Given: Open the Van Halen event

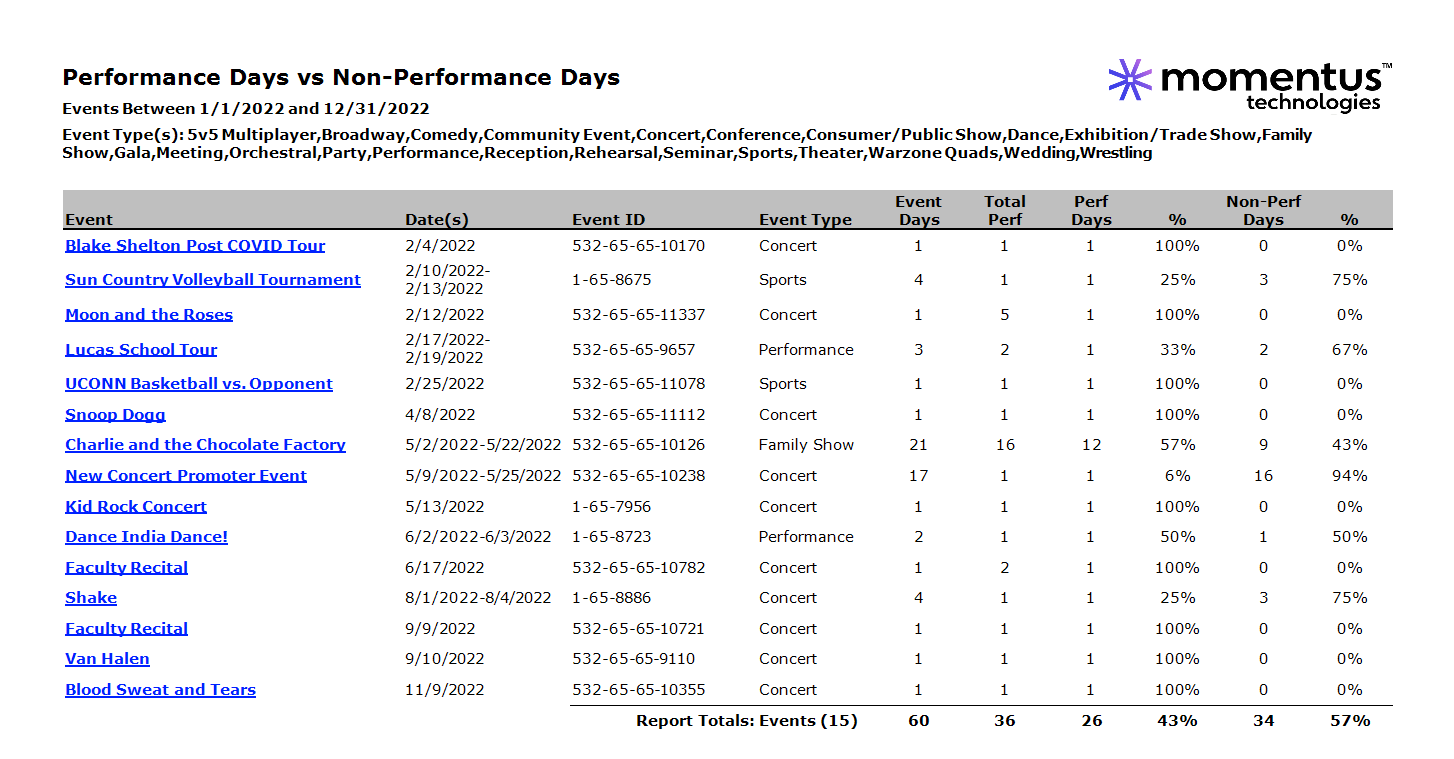Looking at the screenshot, I should click(107, 659).
